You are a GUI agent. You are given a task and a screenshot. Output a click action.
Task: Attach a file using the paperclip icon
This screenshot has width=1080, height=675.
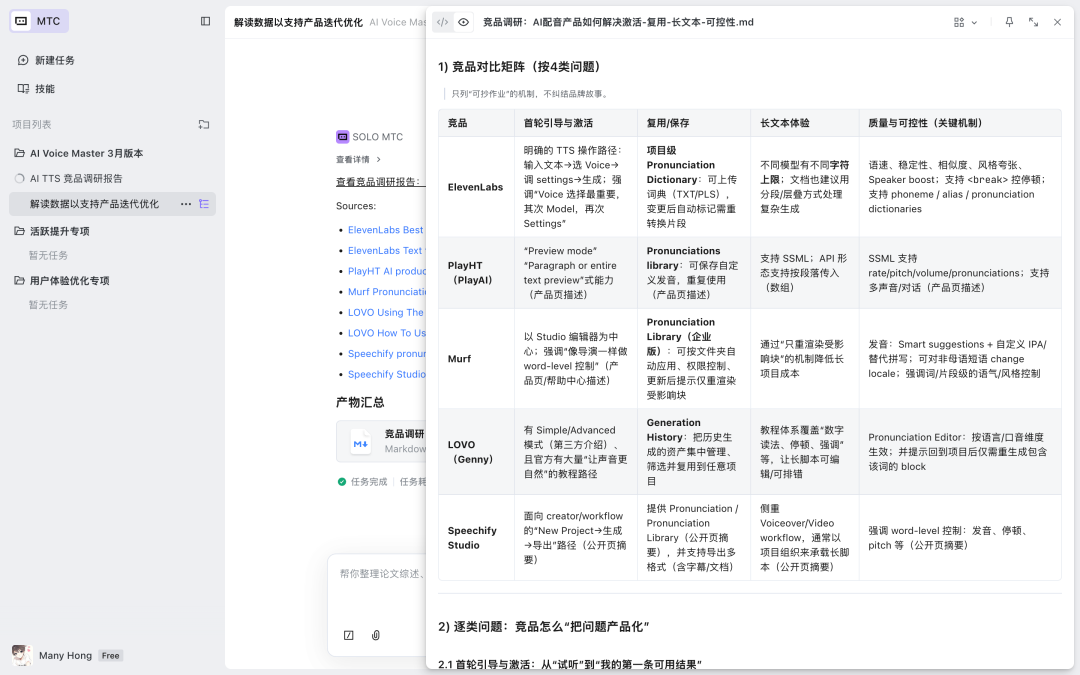pyautogui.click(x=376, y=634)
